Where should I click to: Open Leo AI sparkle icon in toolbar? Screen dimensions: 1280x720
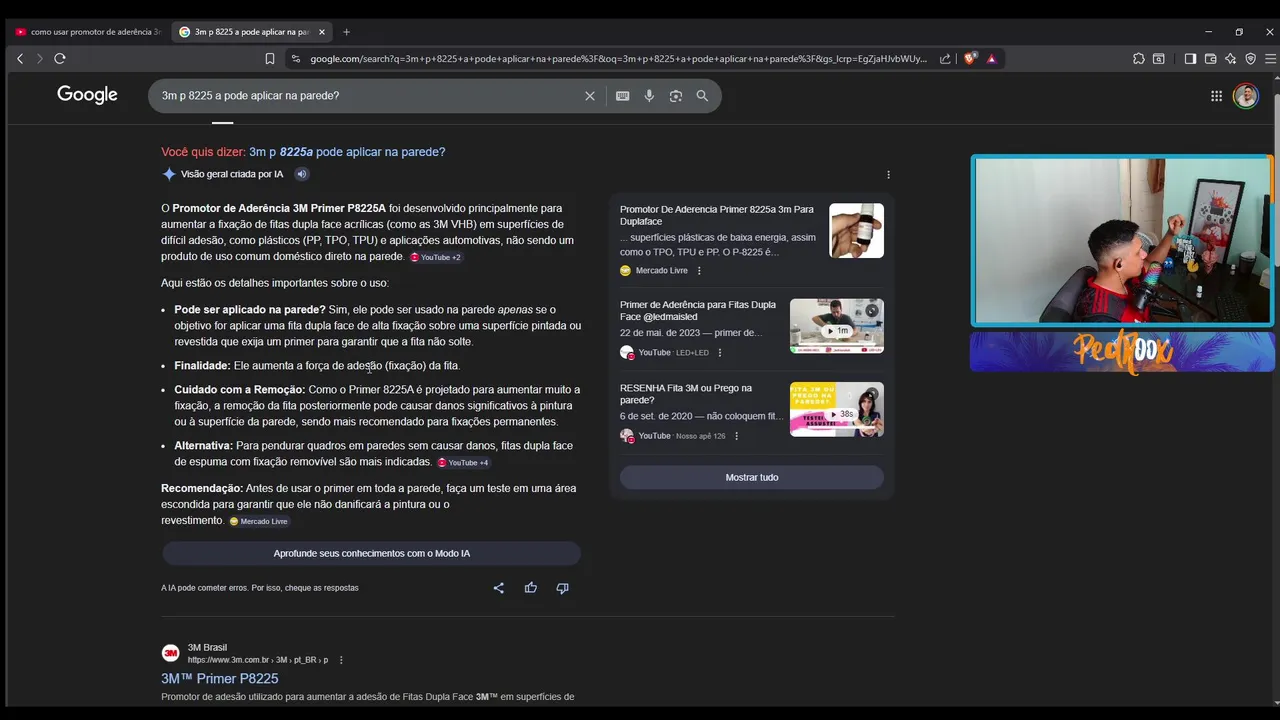(x=1230, y=59)
